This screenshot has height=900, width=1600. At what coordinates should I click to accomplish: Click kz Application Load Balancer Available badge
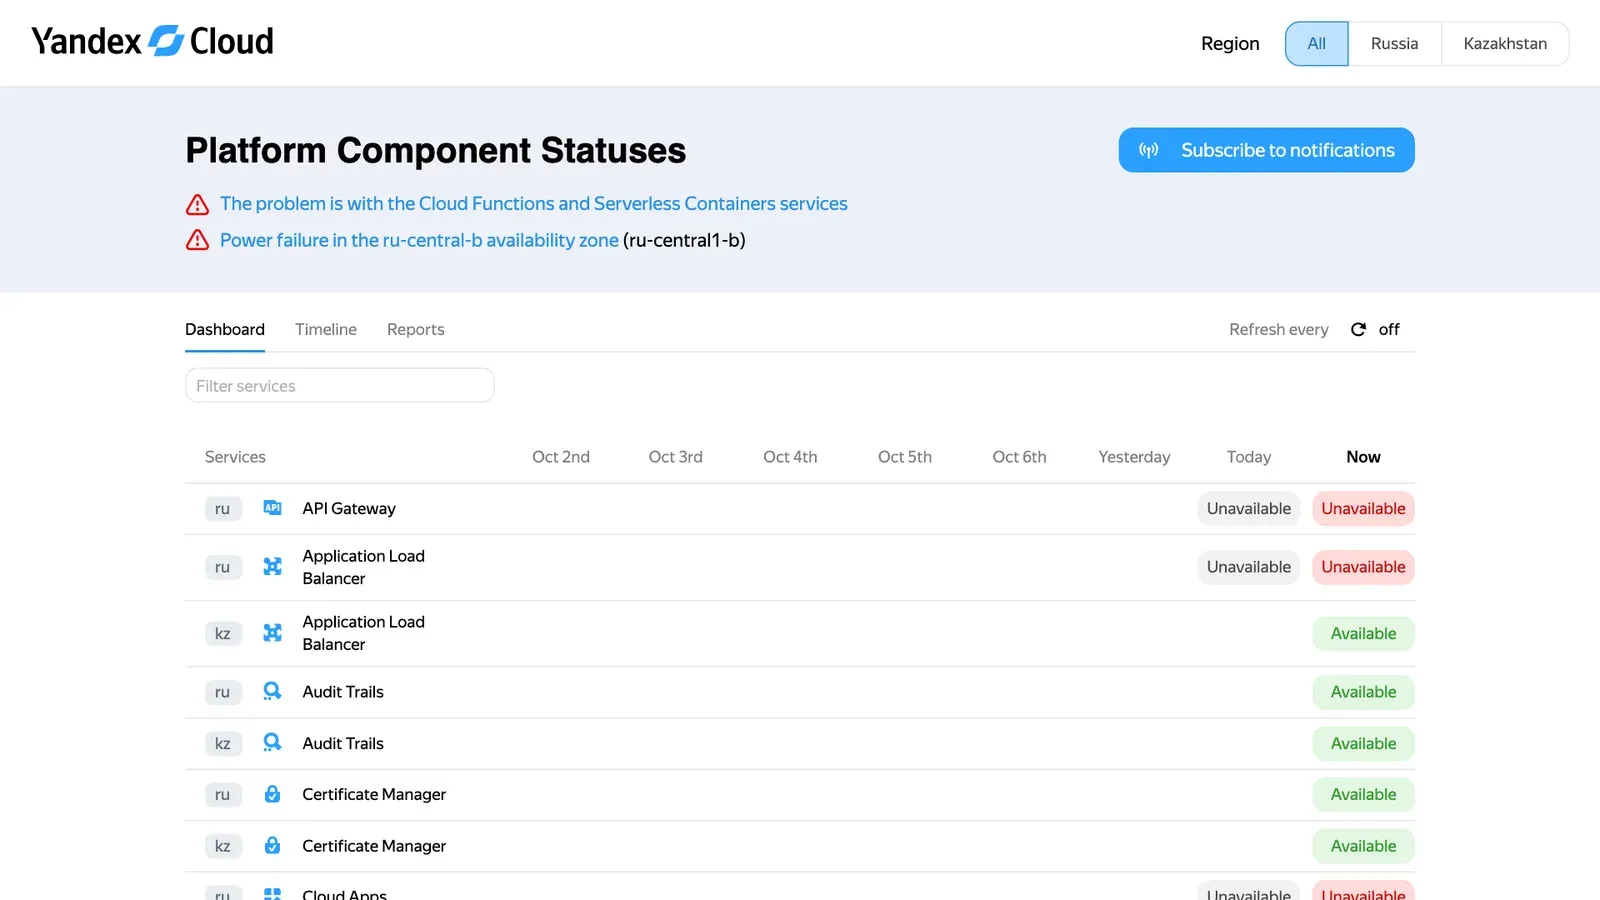point(1363,633)
